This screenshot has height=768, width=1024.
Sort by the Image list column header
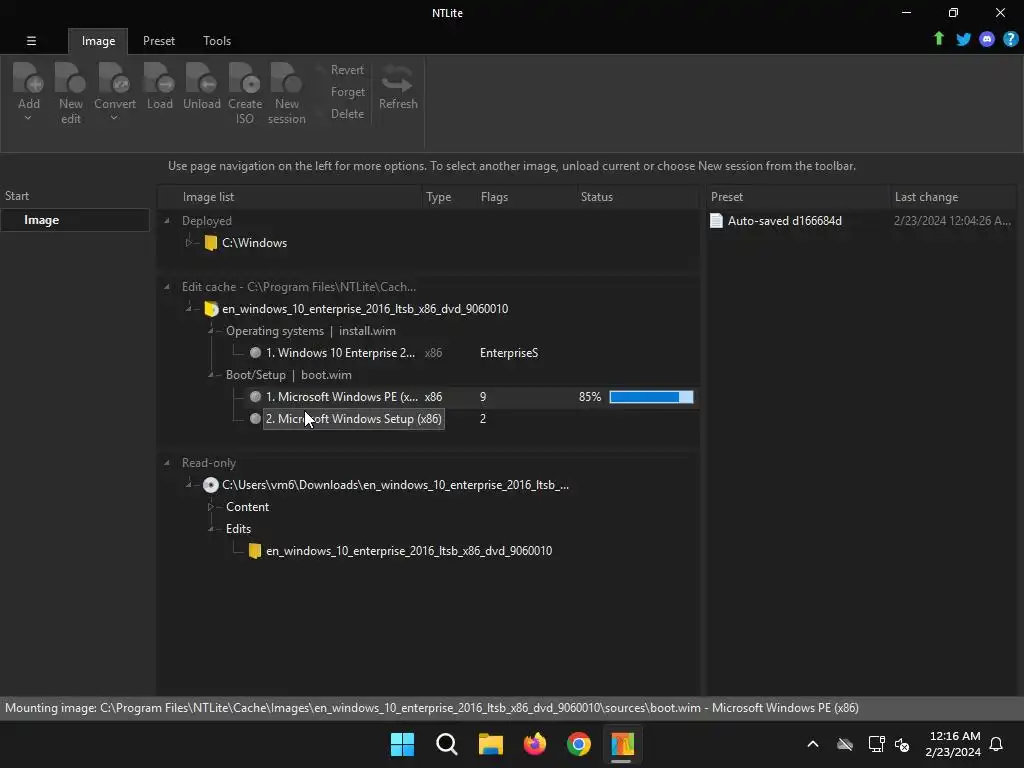291,197
